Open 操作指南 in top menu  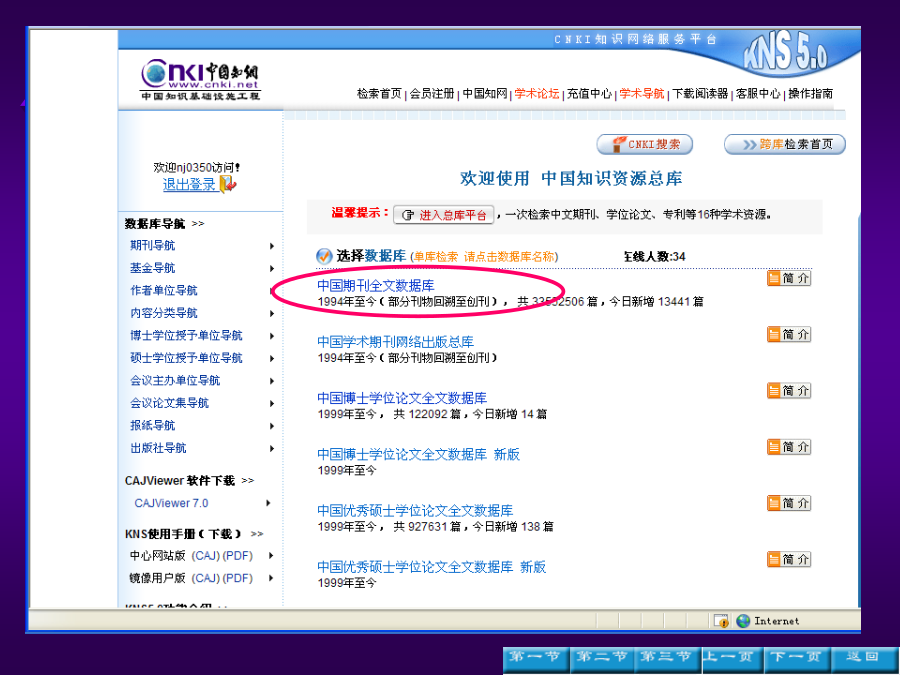[810, 94]
